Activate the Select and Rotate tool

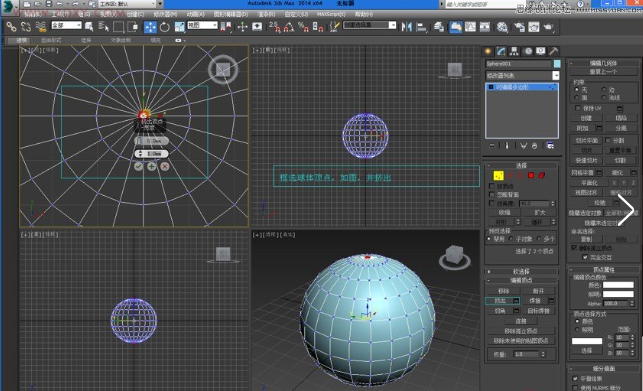(164, 27)
